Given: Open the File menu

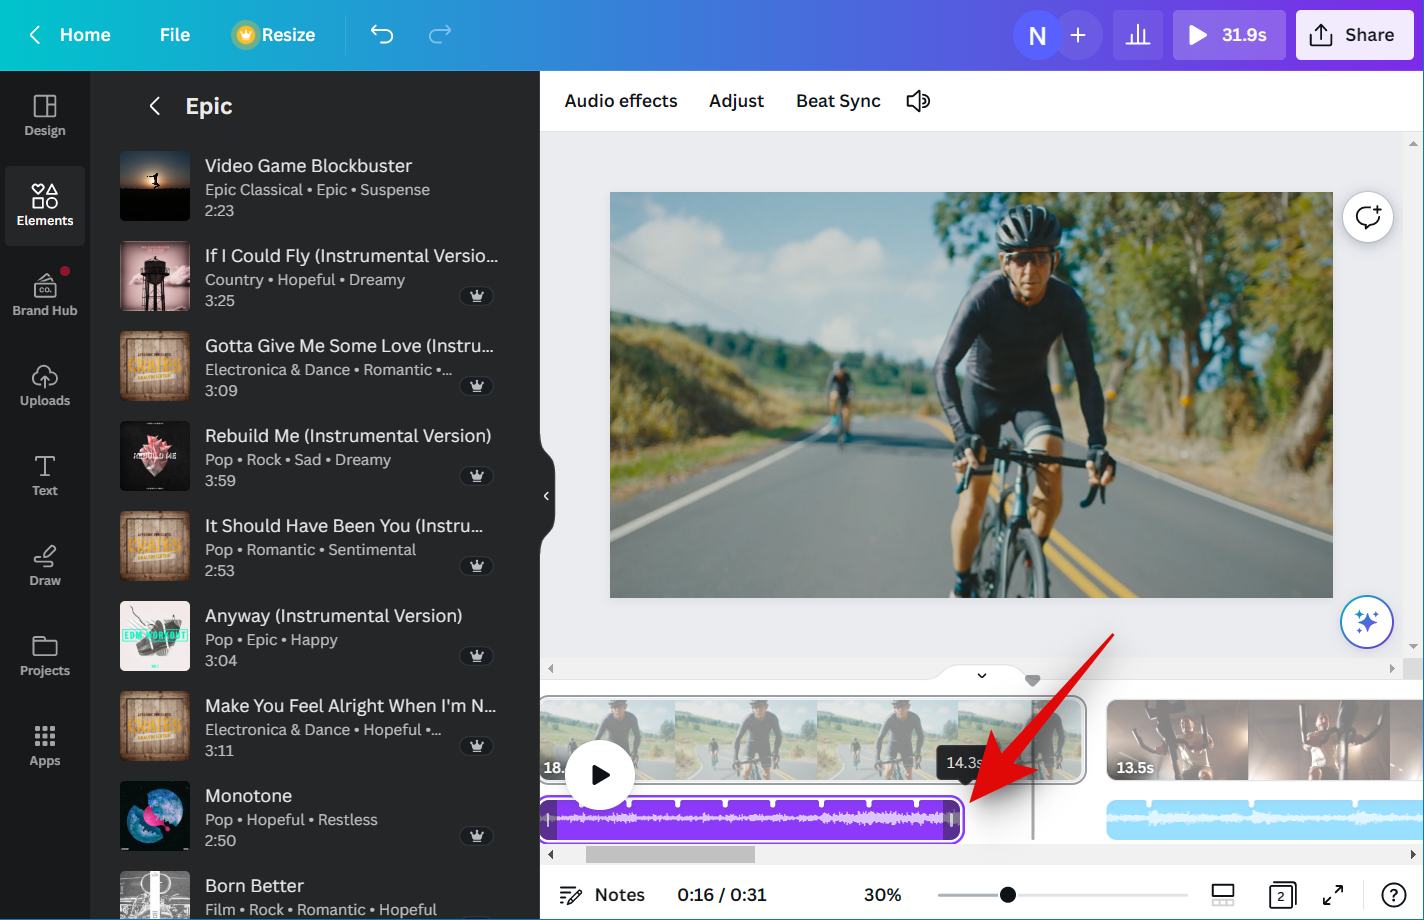Looking at the screenshot, I should pos(174,35).
